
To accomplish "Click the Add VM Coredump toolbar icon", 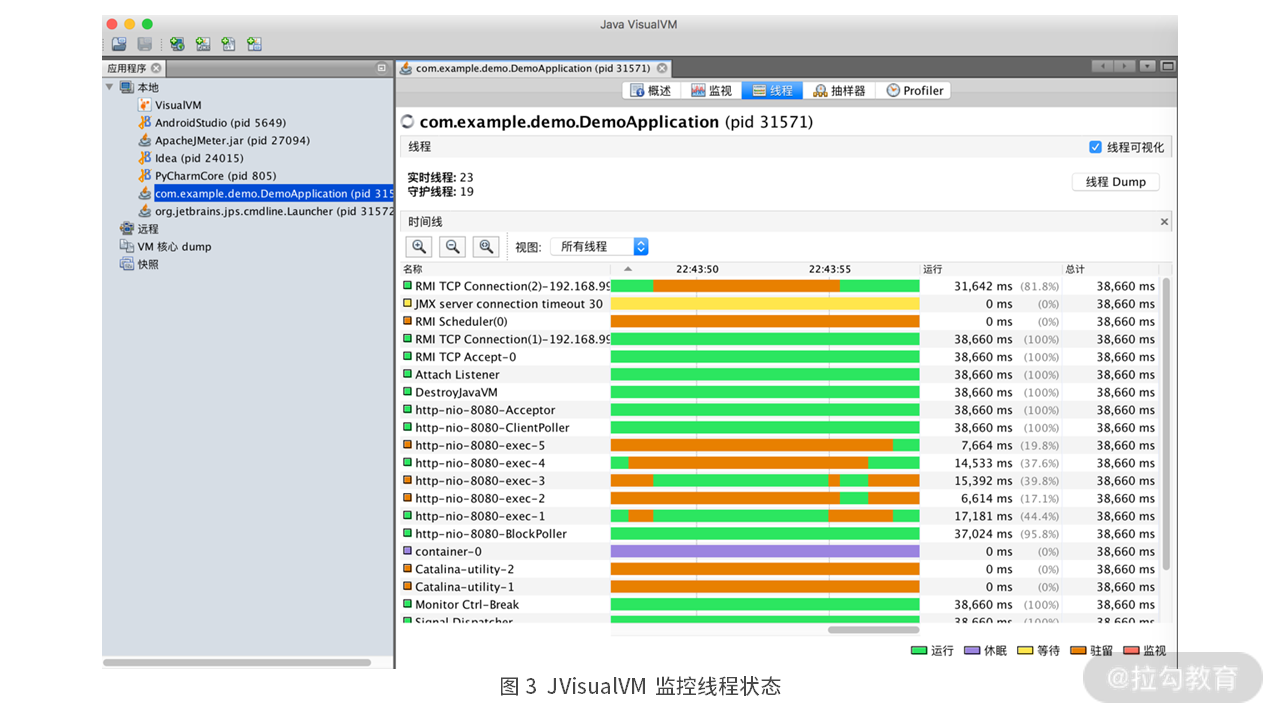I will [x=228, y=44].
